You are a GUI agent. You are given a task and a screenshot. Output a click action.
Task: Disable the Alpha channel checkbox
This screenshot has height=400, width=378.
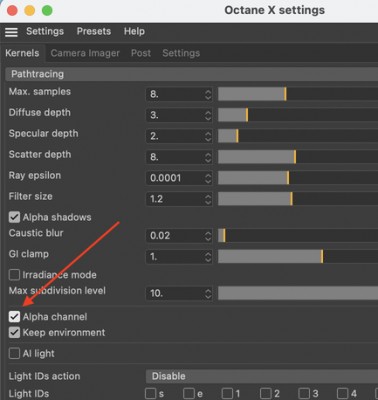[x=14, y=316]
